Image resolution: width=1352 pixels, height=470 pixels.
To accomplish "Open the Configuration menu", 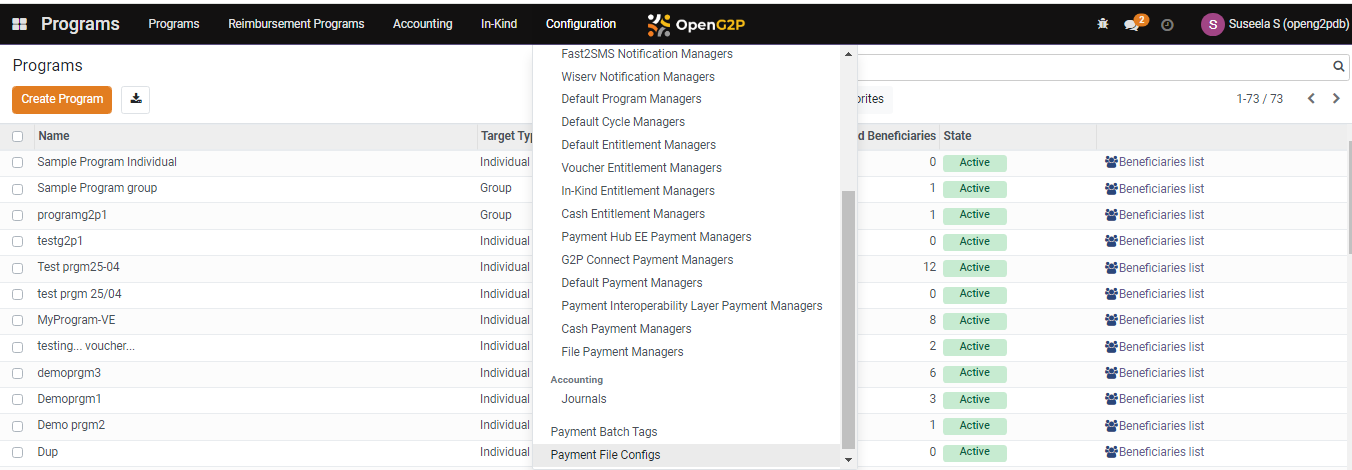I will (x=581, y=24).
